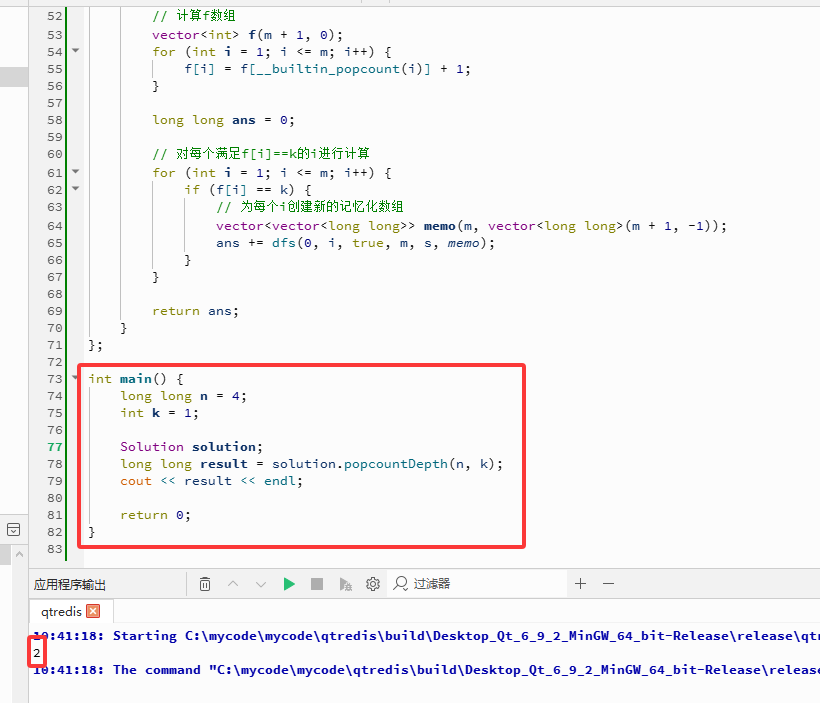Zoom in output text with plus icon
Viewport: 820px width, 703px height.
(x=580, y=584)
